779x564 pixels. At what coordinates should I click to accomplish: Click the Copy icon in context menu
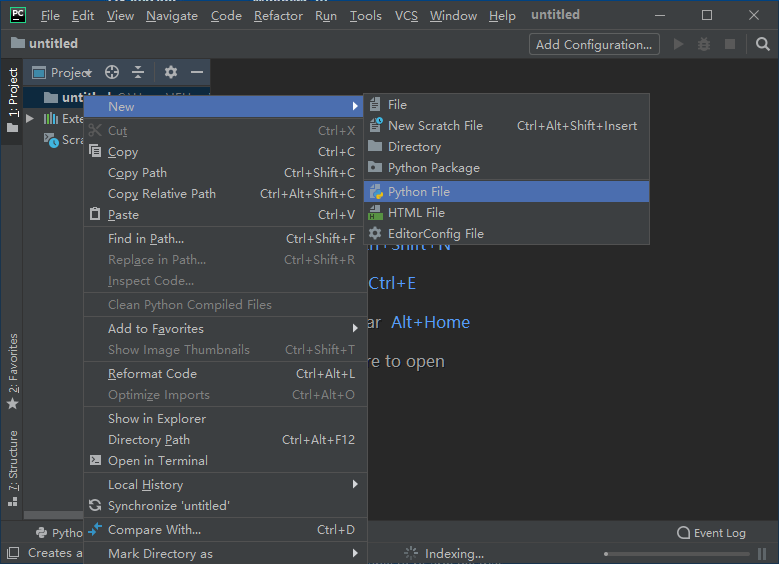pyautogui.click(x=95, y=151)
